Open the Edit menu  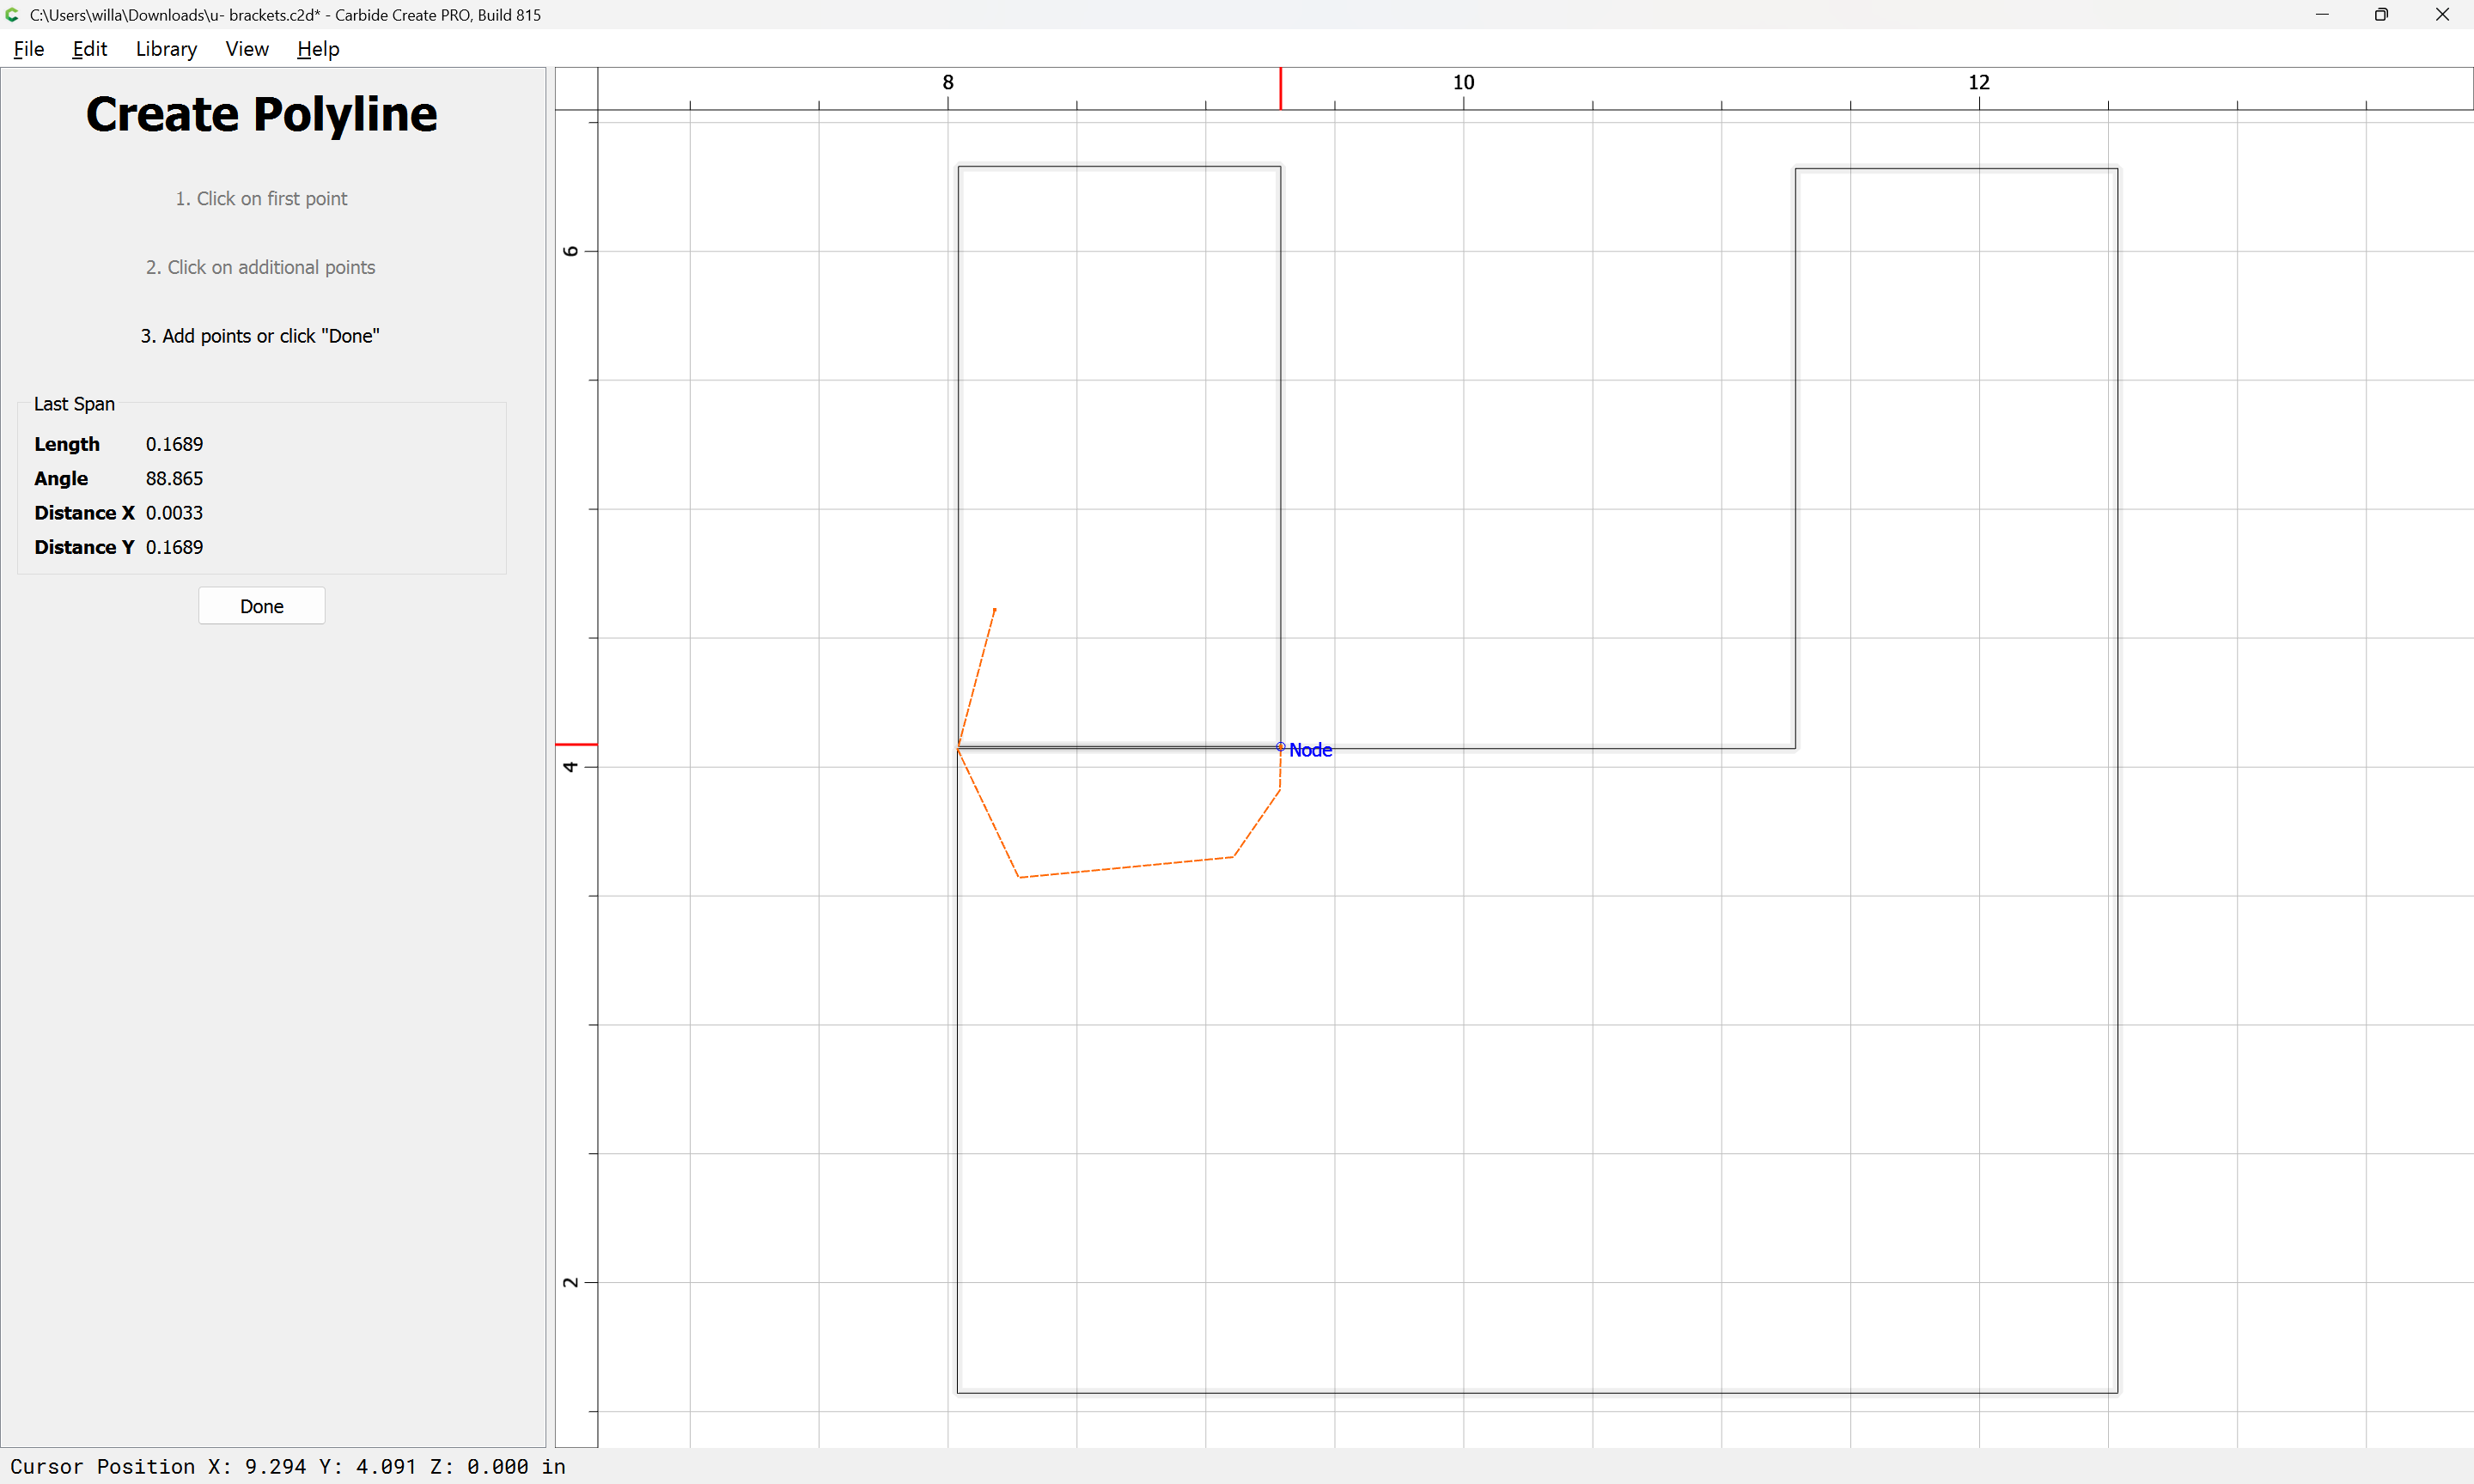[x=89, y=49]
